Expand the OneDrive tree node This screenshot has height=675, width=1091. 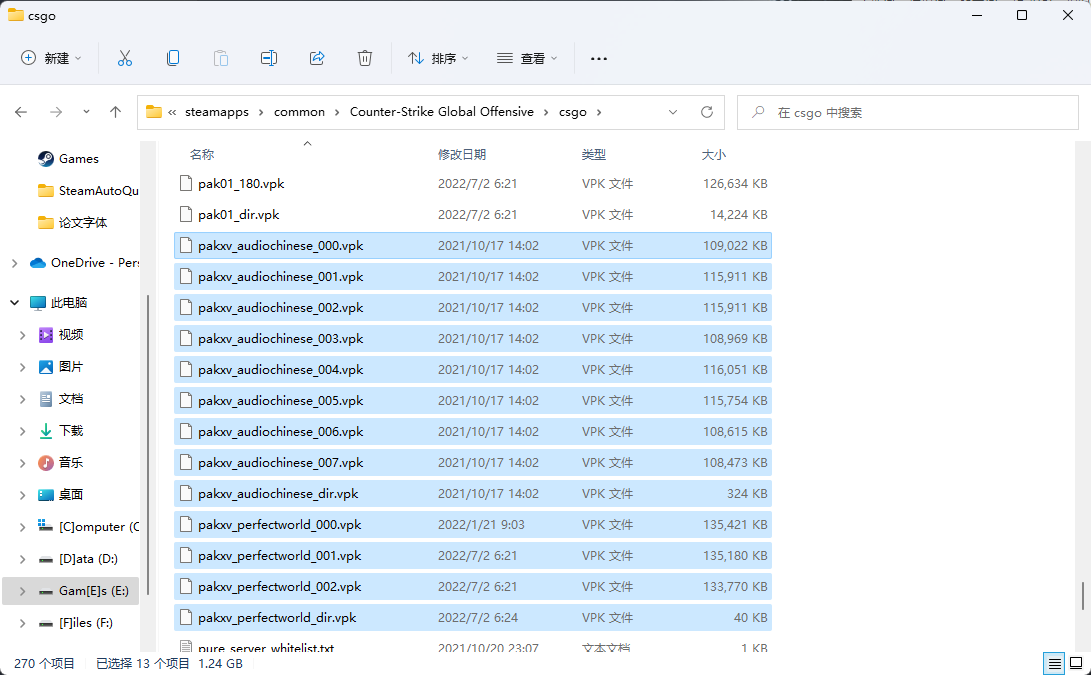[x=14, y=263]
